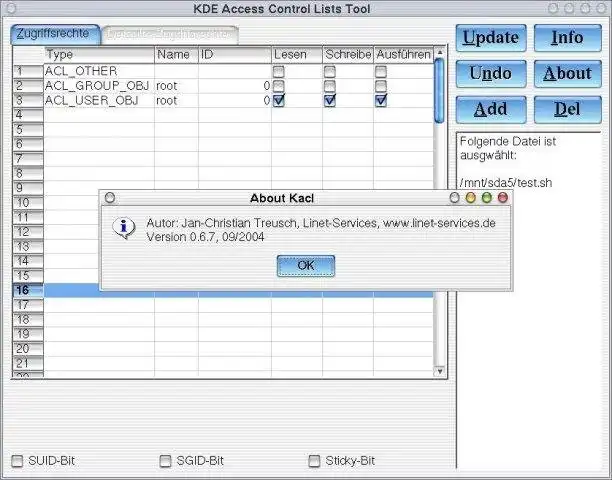Enable the Sticky-Bit checkbox
Viewport: 612px width, 480px height.
point(314,461)
